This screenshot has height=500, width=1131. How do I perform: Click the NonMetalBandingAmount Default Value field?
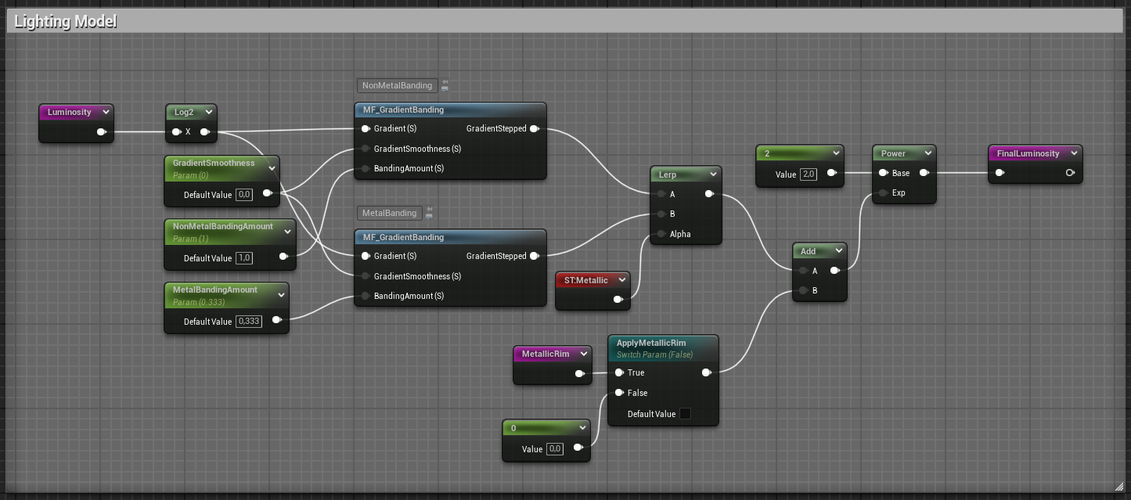click(x=244, y=258)
